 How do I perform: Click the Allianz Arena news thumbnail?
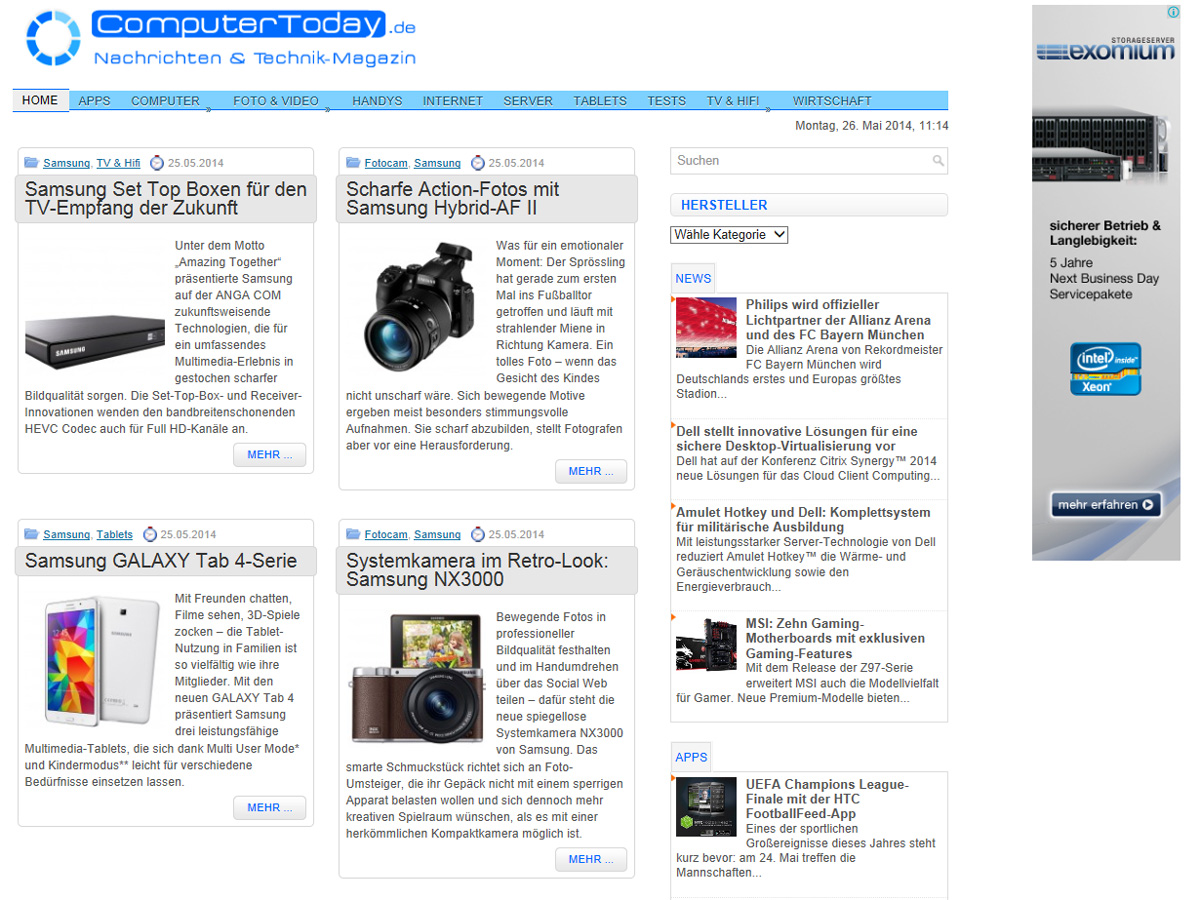(706, 327)
